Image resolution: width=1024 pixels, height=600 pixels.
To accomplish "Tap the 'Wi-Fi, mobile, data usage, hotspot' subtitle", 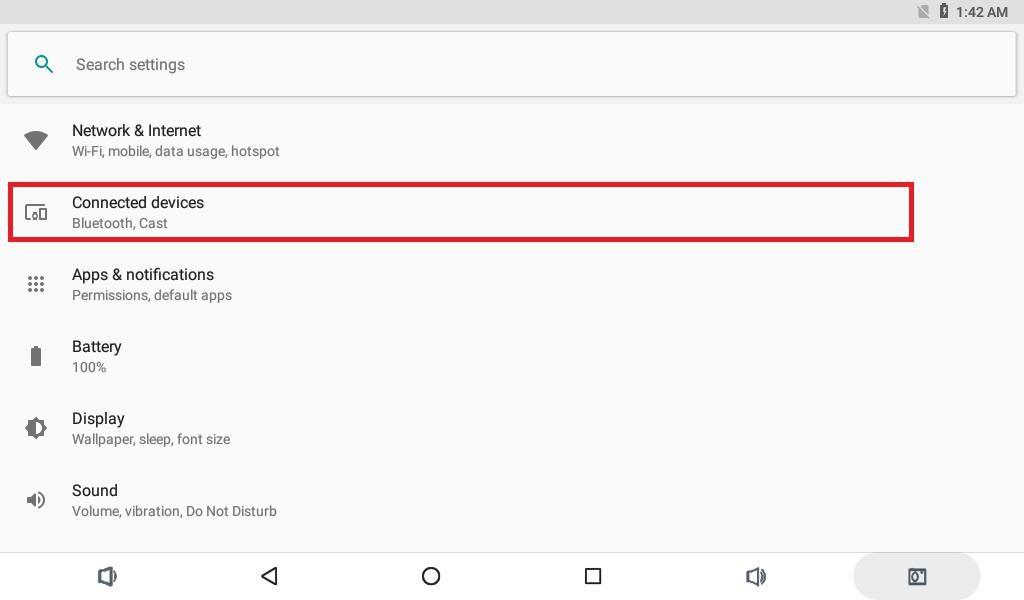I will [x=176, y=151].
